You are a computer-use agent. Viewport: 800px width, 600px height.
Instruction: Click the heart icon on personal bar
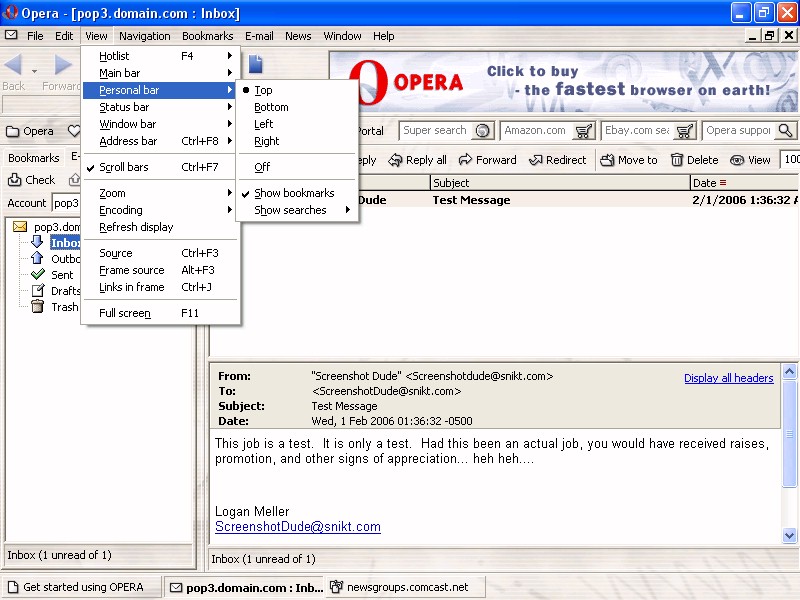point(74,131)
